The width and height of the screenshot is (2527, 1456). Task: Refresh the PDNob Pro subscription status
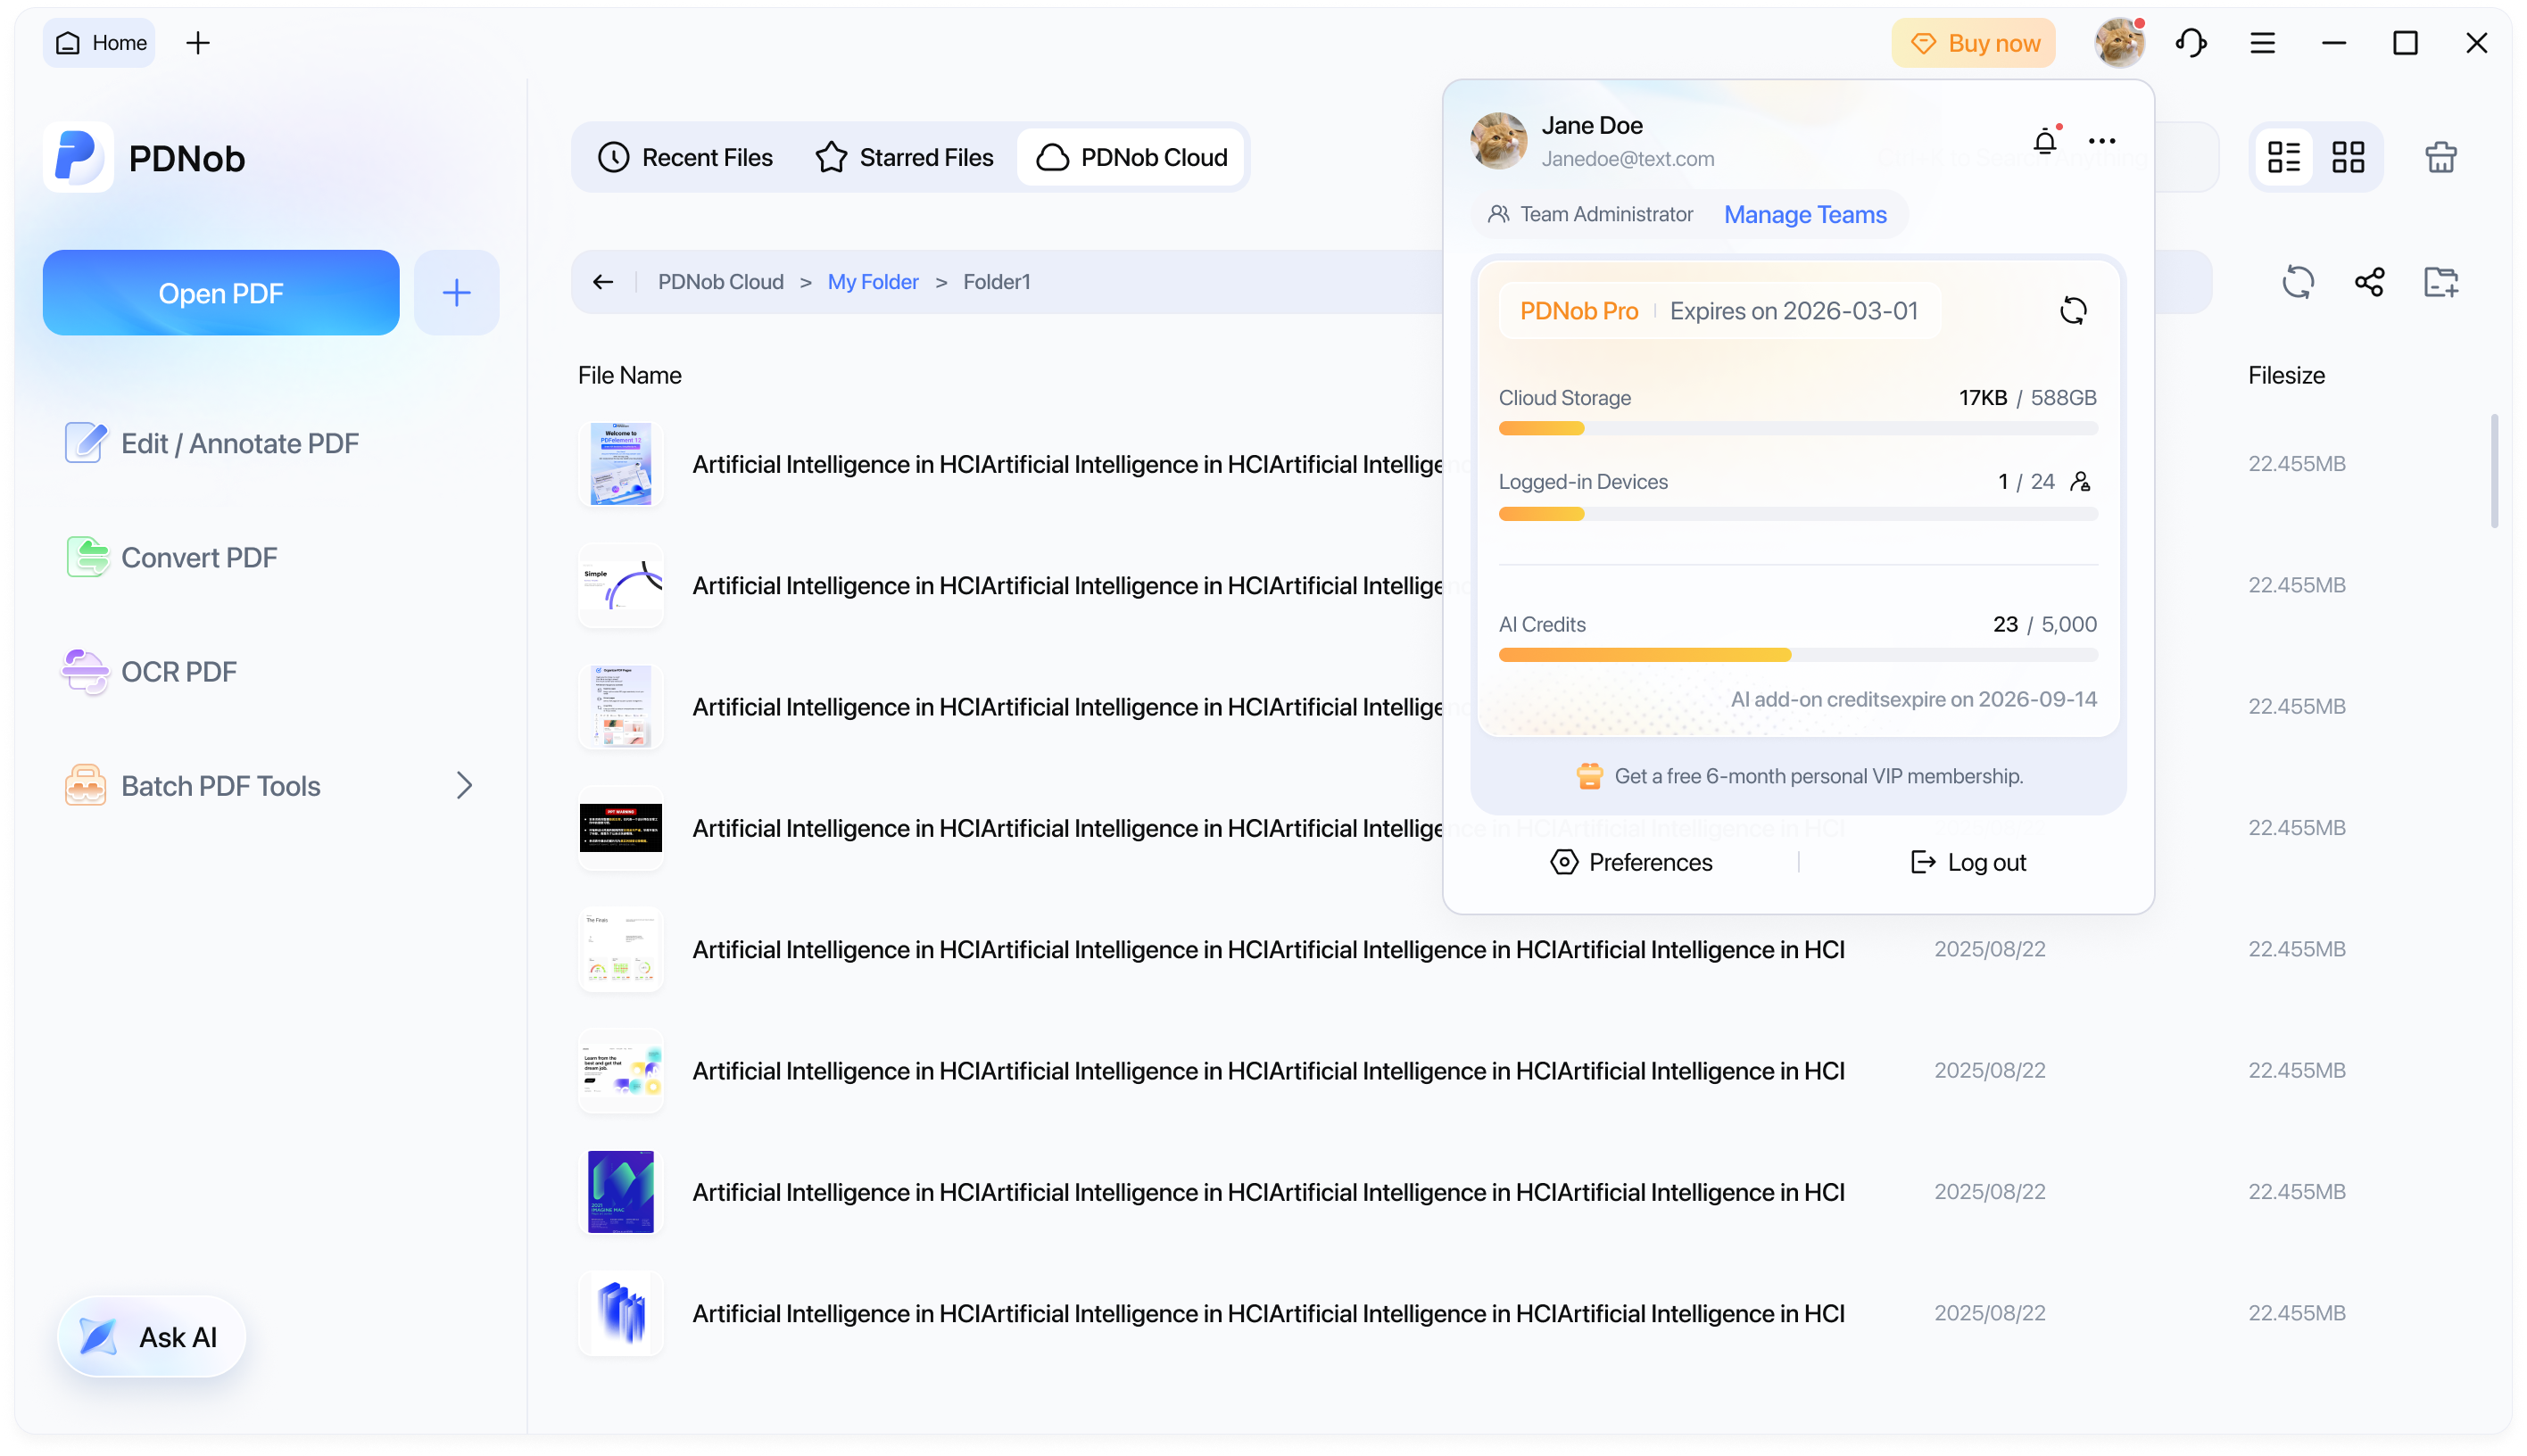(2073, 311)
